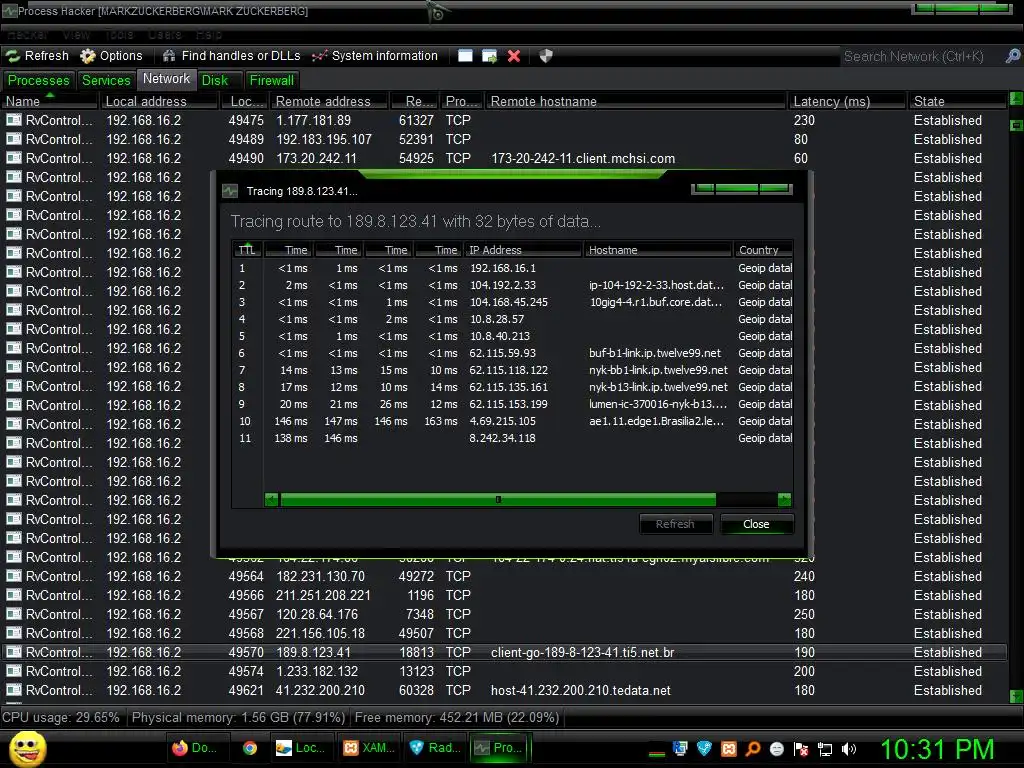Viewport: 1024px width, 768px height.
Task: Open Chrome from the taskbar
Action: (x=249, y=748)
